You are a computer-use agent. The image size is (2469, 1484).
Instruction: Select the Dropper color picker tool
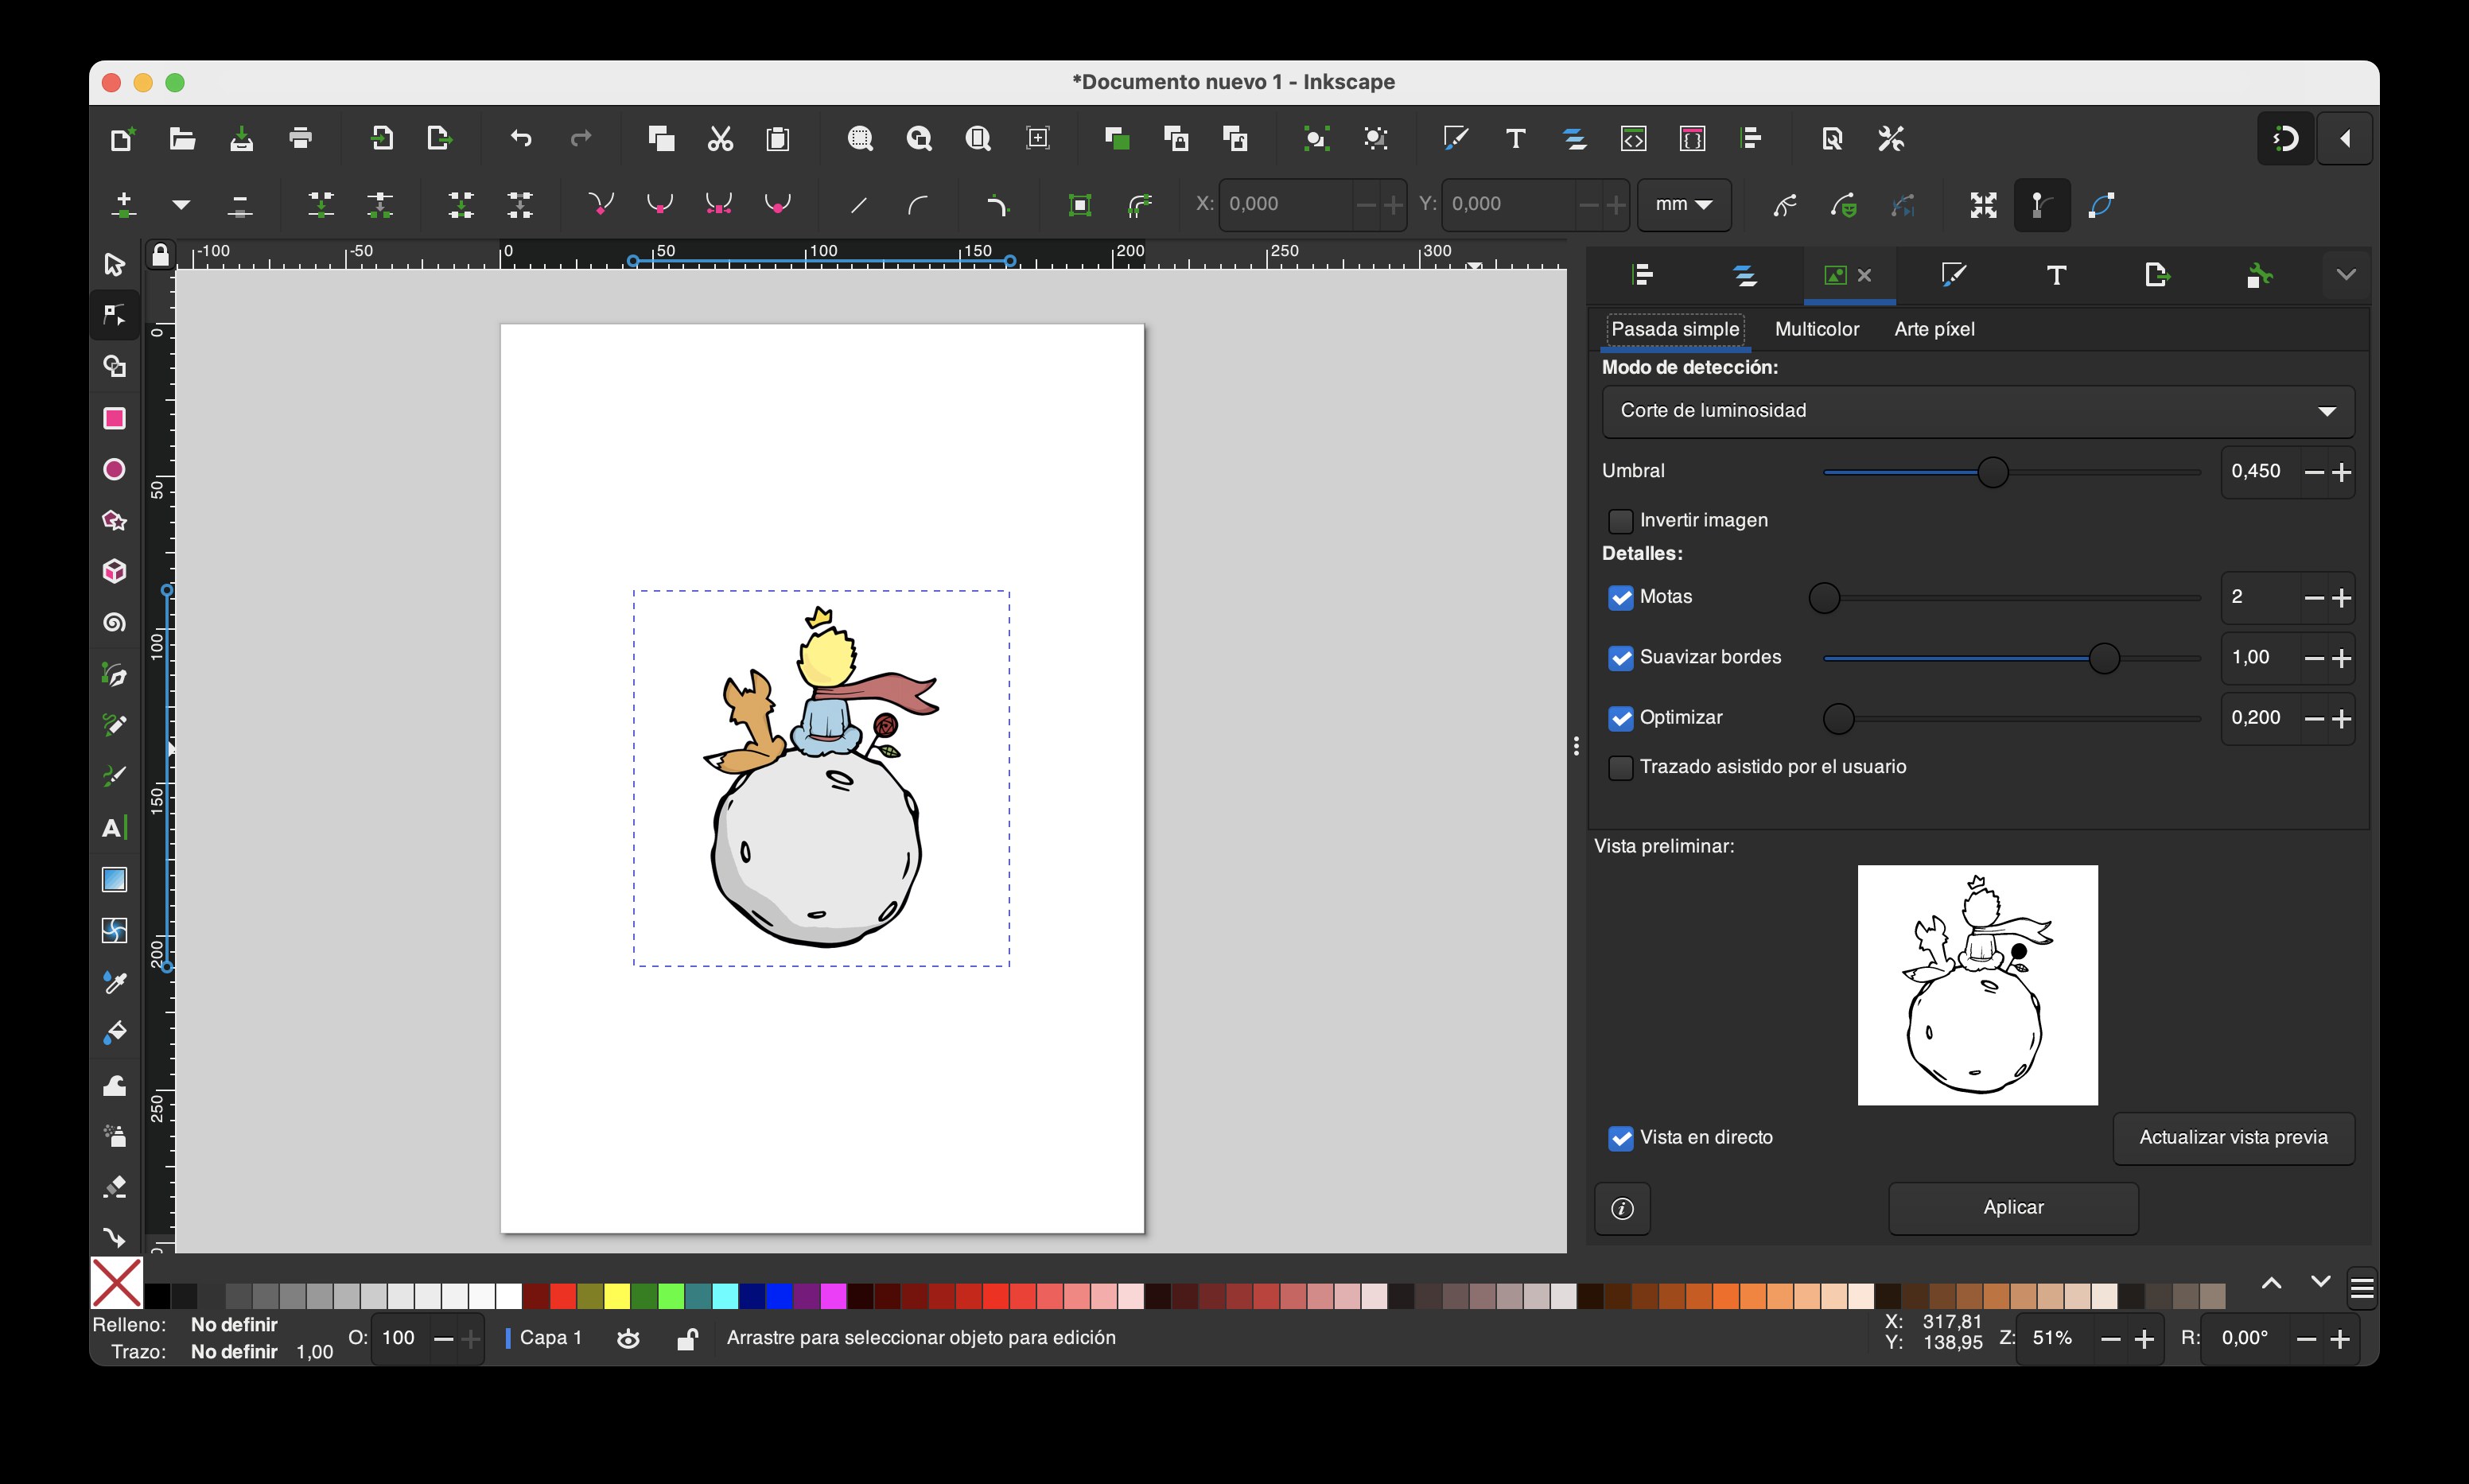[114, 982]
